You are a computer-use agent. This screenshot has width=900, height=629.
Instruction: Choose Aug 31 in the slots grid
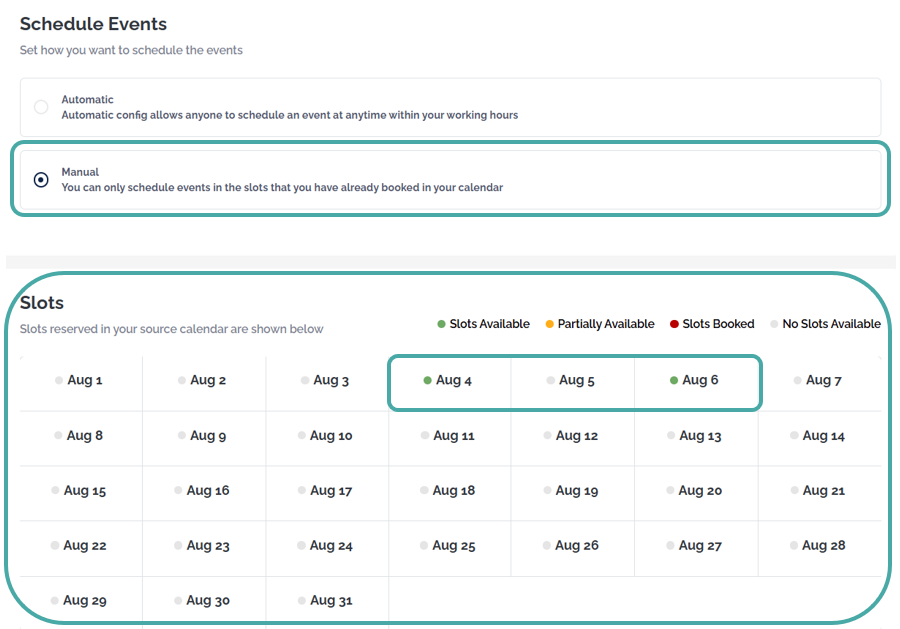tap(326, 601)
